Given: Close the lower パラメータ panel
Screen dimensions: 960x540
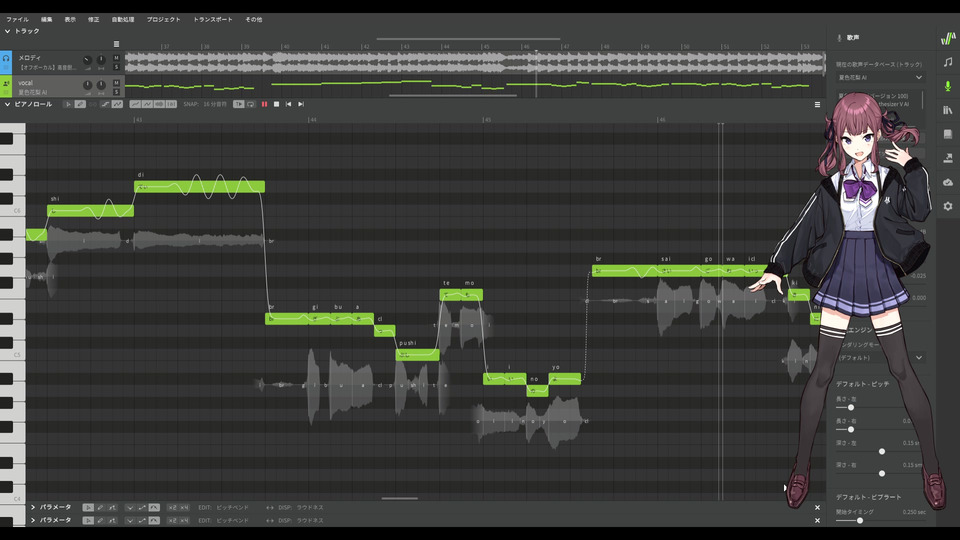Looking at the screenshot, I should [x=817, y=520].
